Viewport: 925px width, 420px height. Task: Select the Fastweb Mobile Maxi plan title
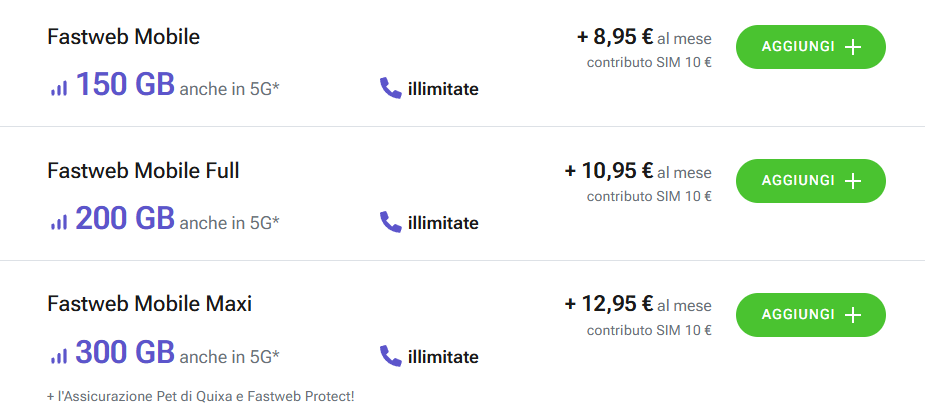click(149, 304)
